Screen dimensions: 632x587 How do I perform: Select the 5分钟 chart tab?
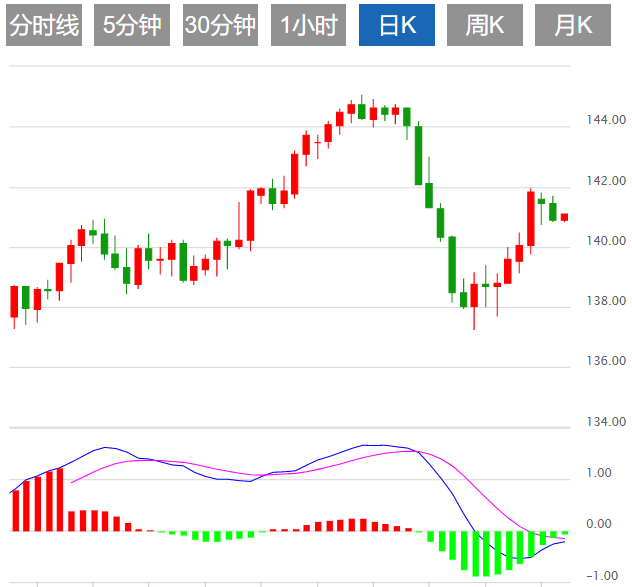tap(132, 26)
